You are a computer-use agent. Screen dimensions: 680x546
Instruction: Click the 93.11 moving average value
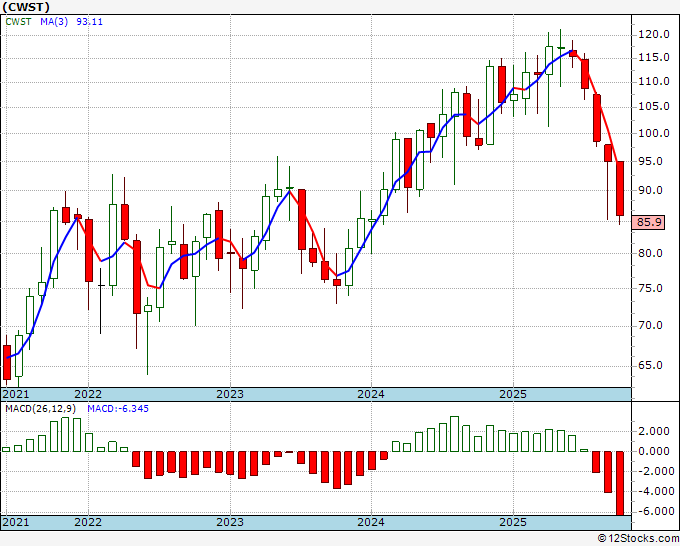coord(90,22)
